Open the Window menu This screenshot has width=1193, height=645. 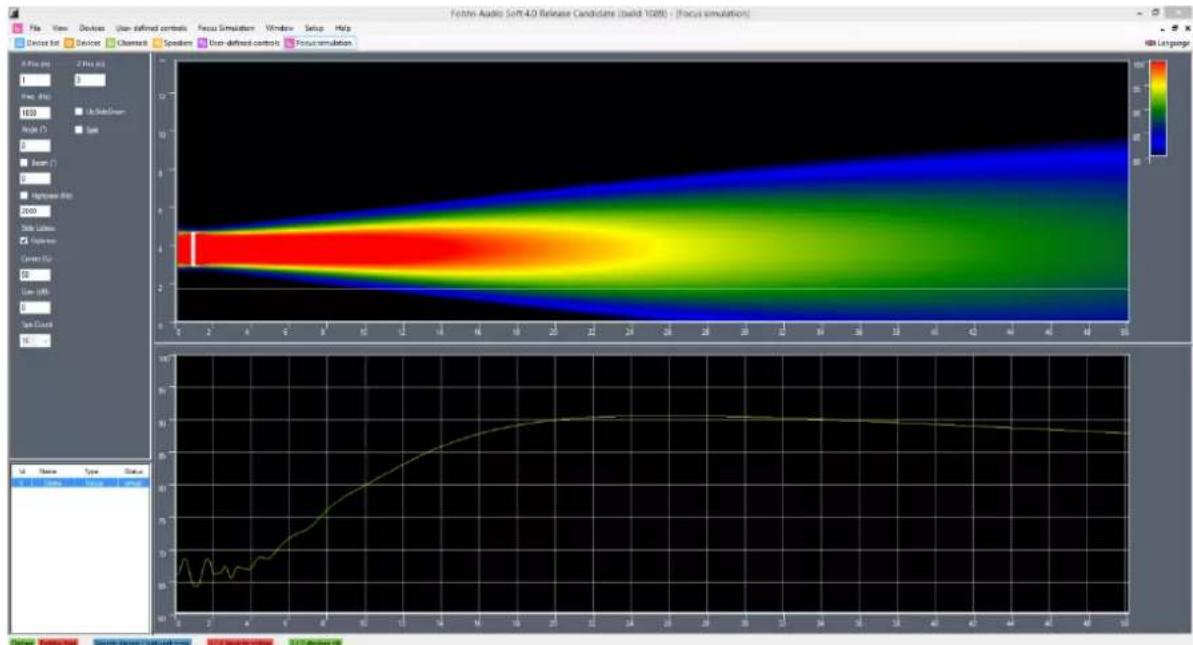click(x=279, y=28)
